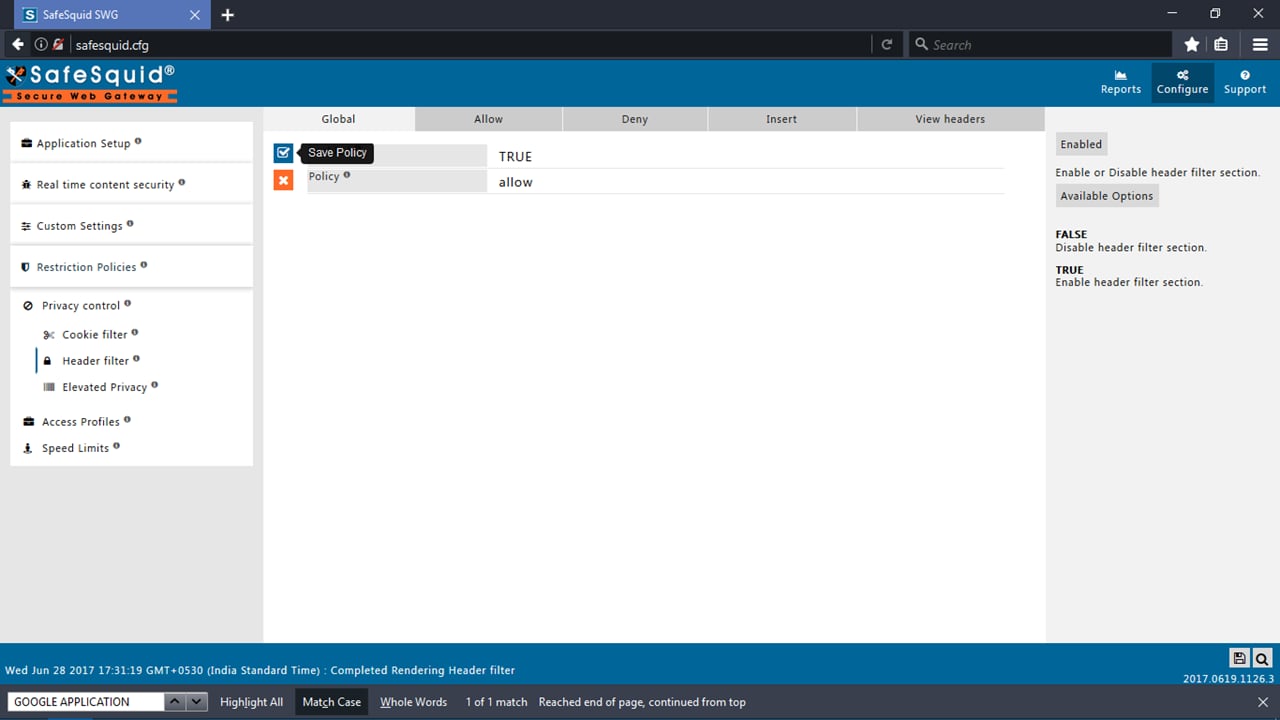Click info icon next to Policy field
The width and height of the screenshot is (1280, 720).
tap(347, 175)
